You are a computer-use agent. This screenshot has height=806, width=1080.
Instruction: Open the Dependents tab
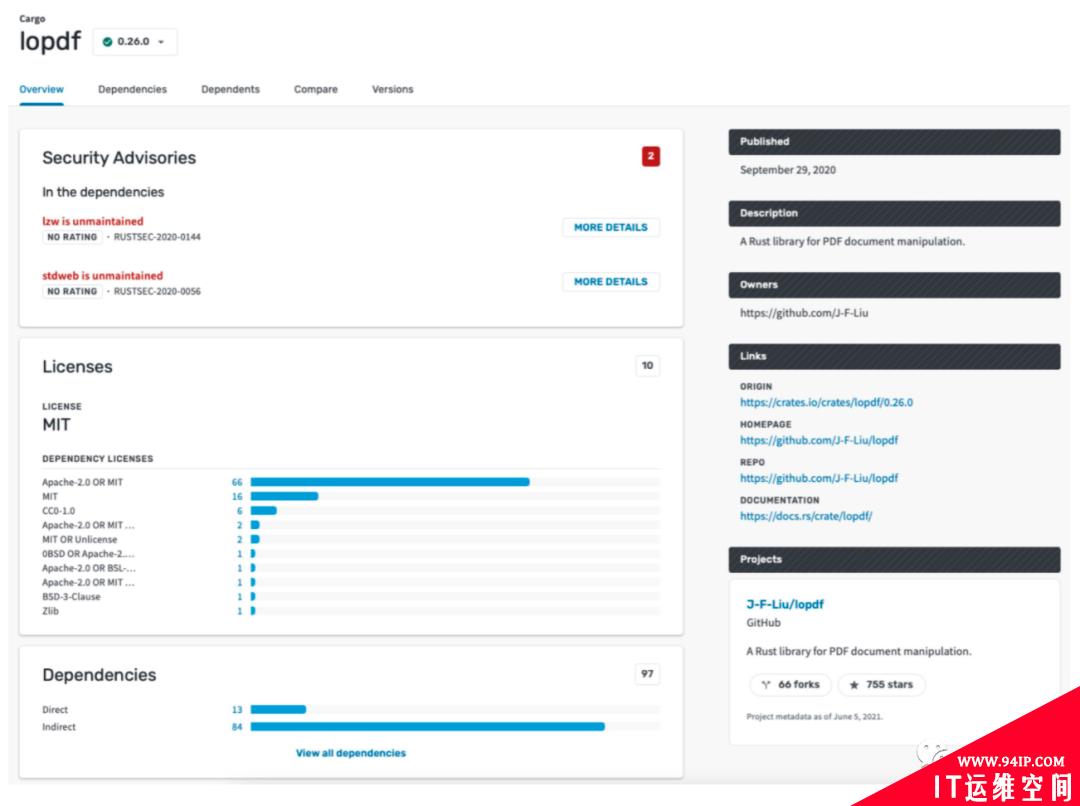click(230, 89)
